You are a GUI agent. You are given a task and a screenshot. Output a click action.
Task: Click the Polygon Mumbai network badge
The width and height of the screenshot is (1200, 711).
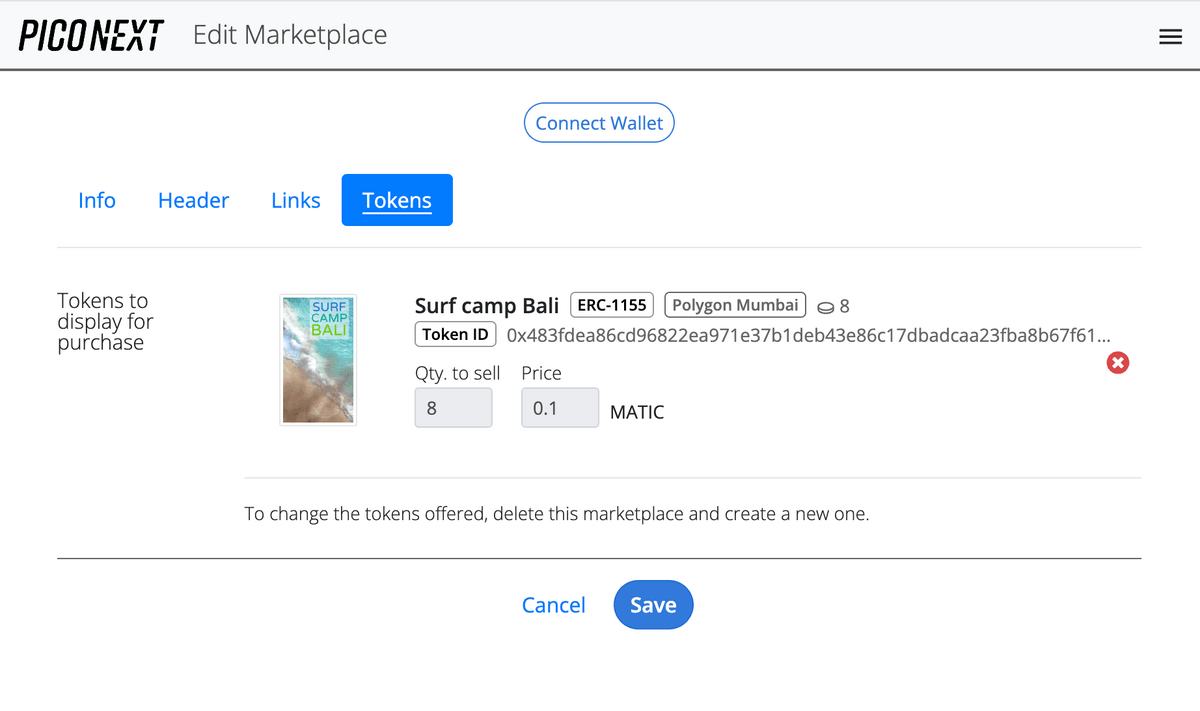(x=735, y=305)
